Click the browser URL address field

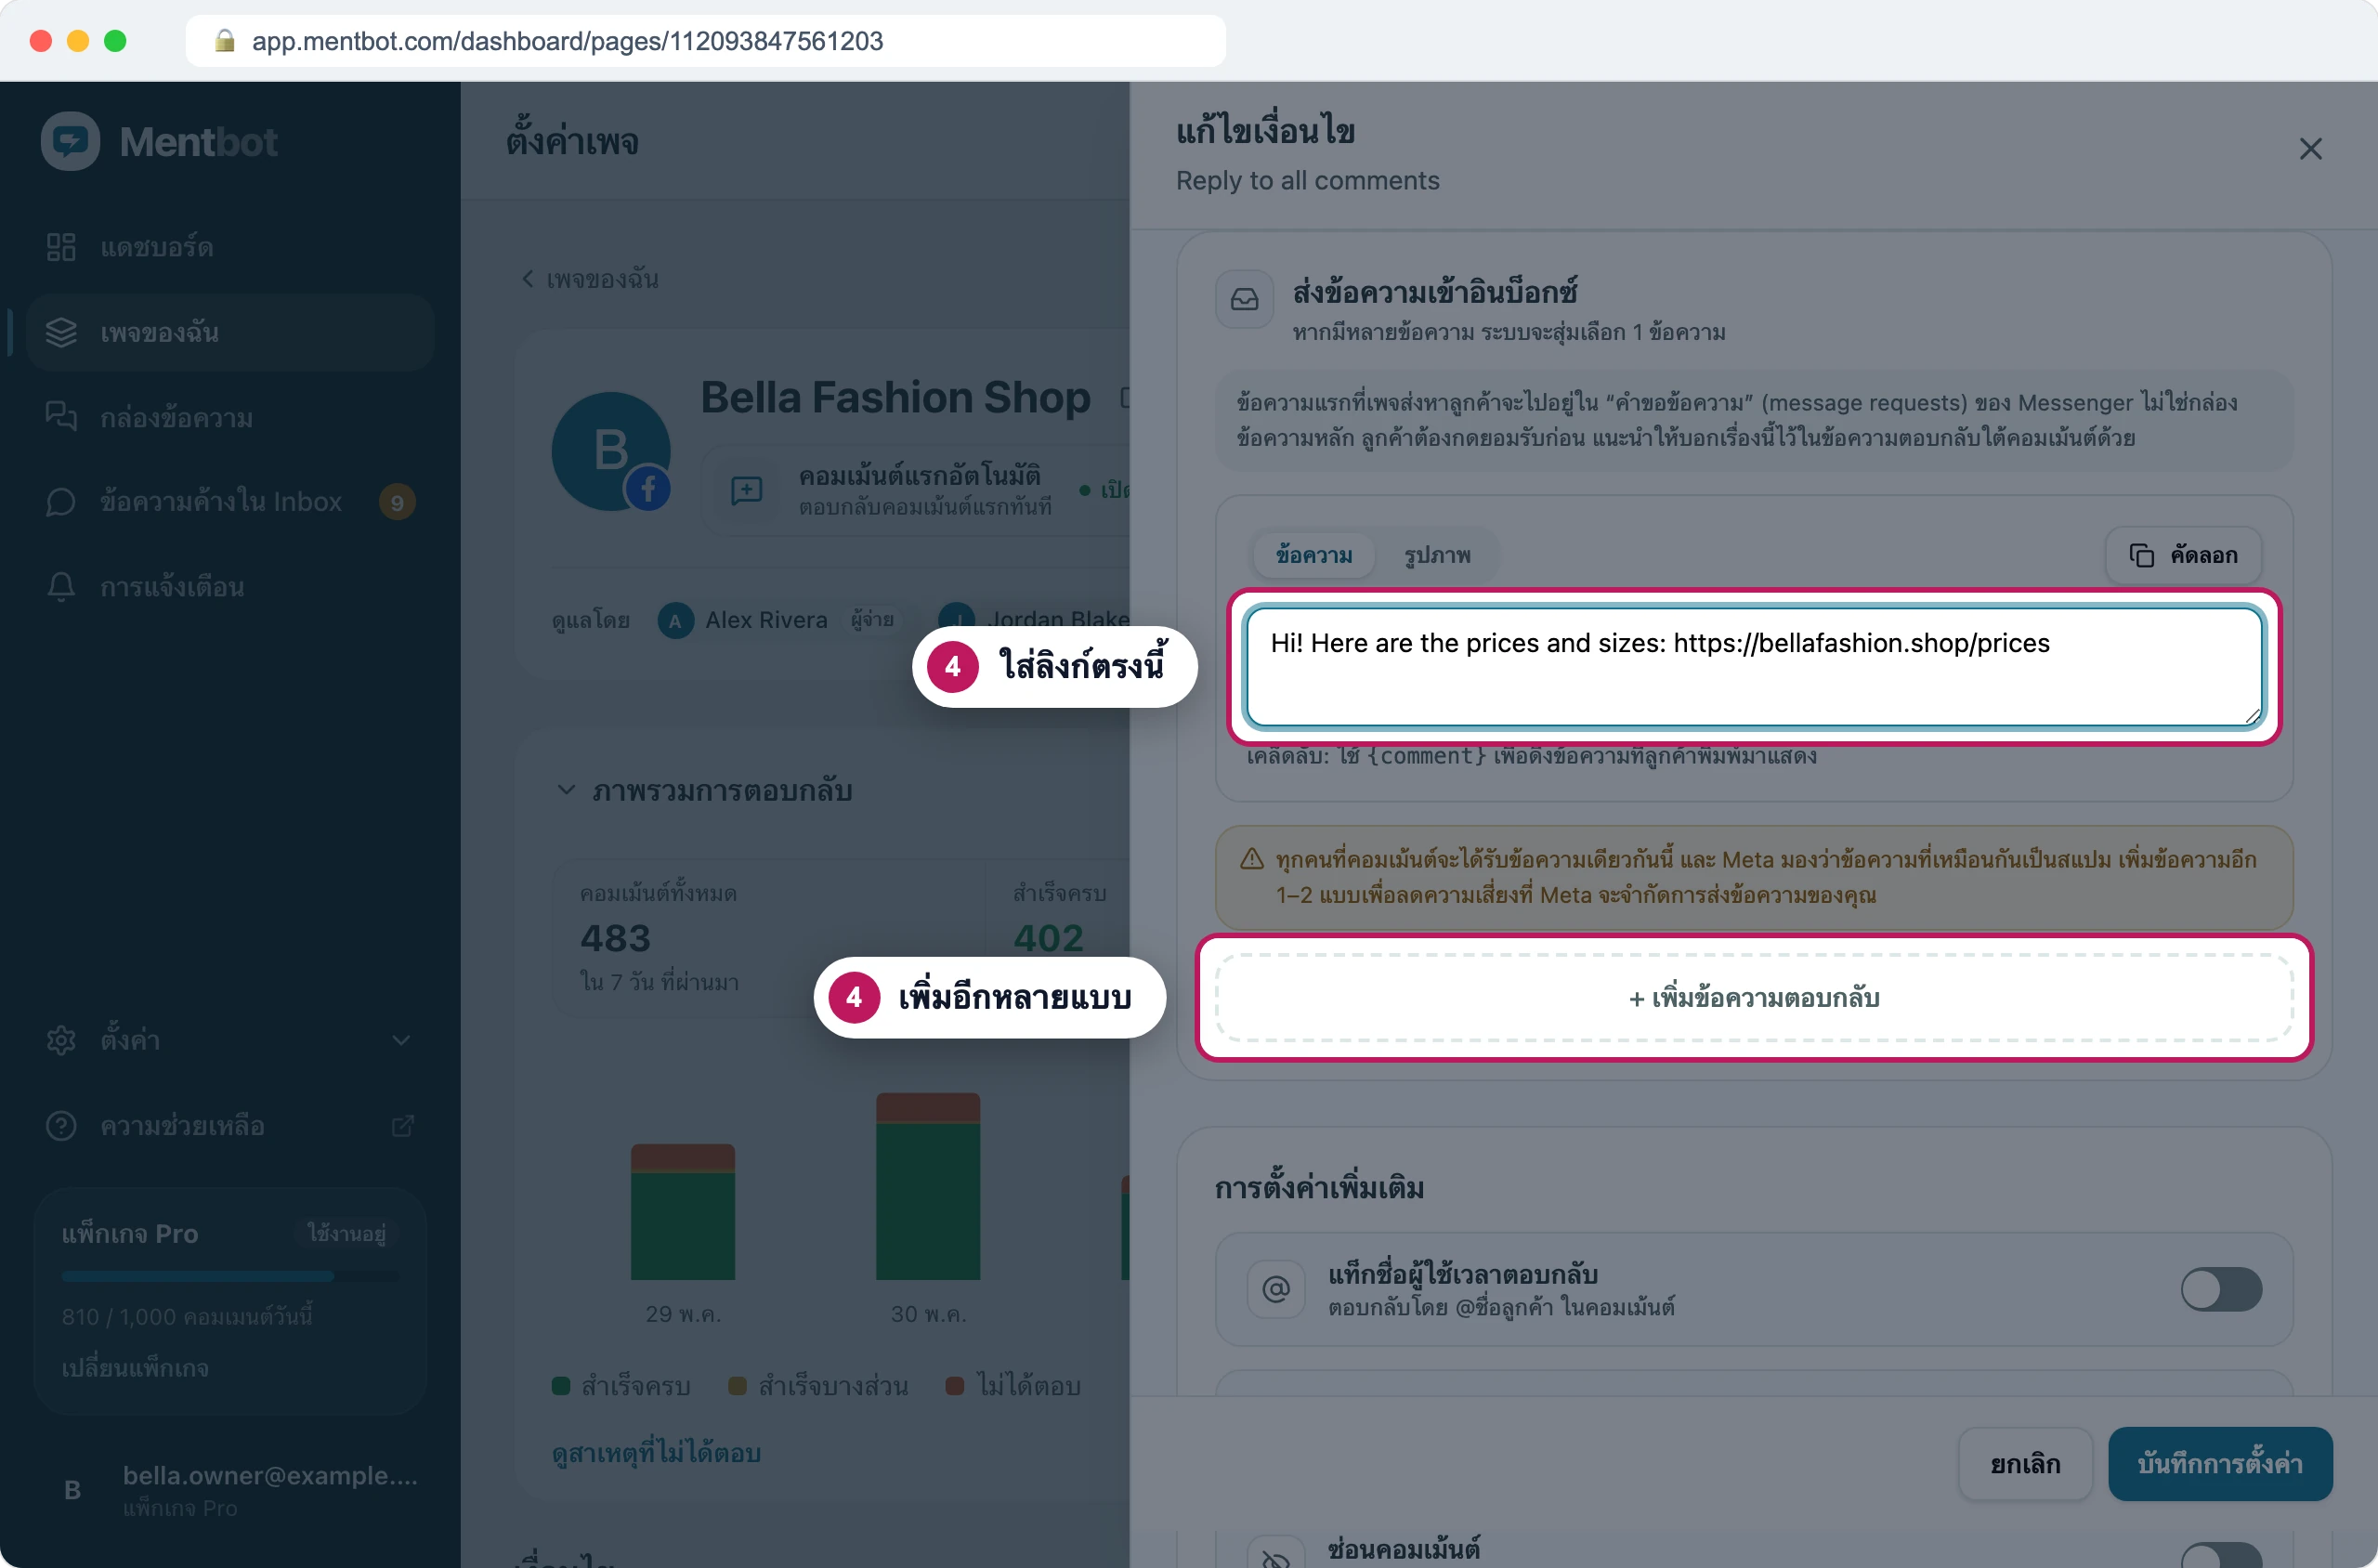click(705, 41)
